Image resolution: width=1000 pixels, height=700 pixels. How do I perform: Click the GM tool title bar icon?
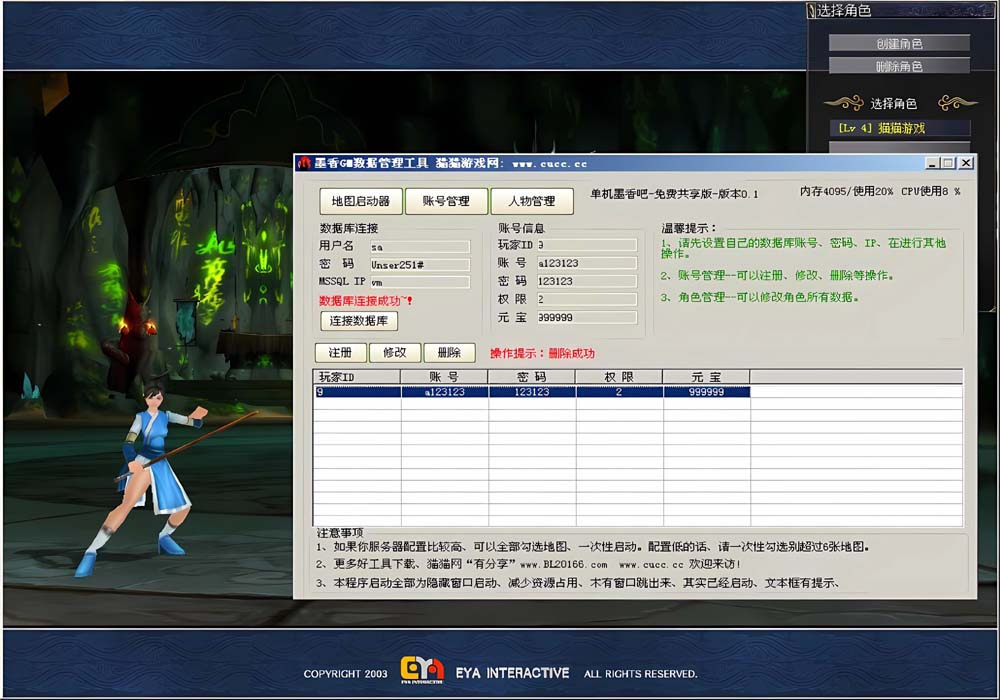(x=304, y=163)
